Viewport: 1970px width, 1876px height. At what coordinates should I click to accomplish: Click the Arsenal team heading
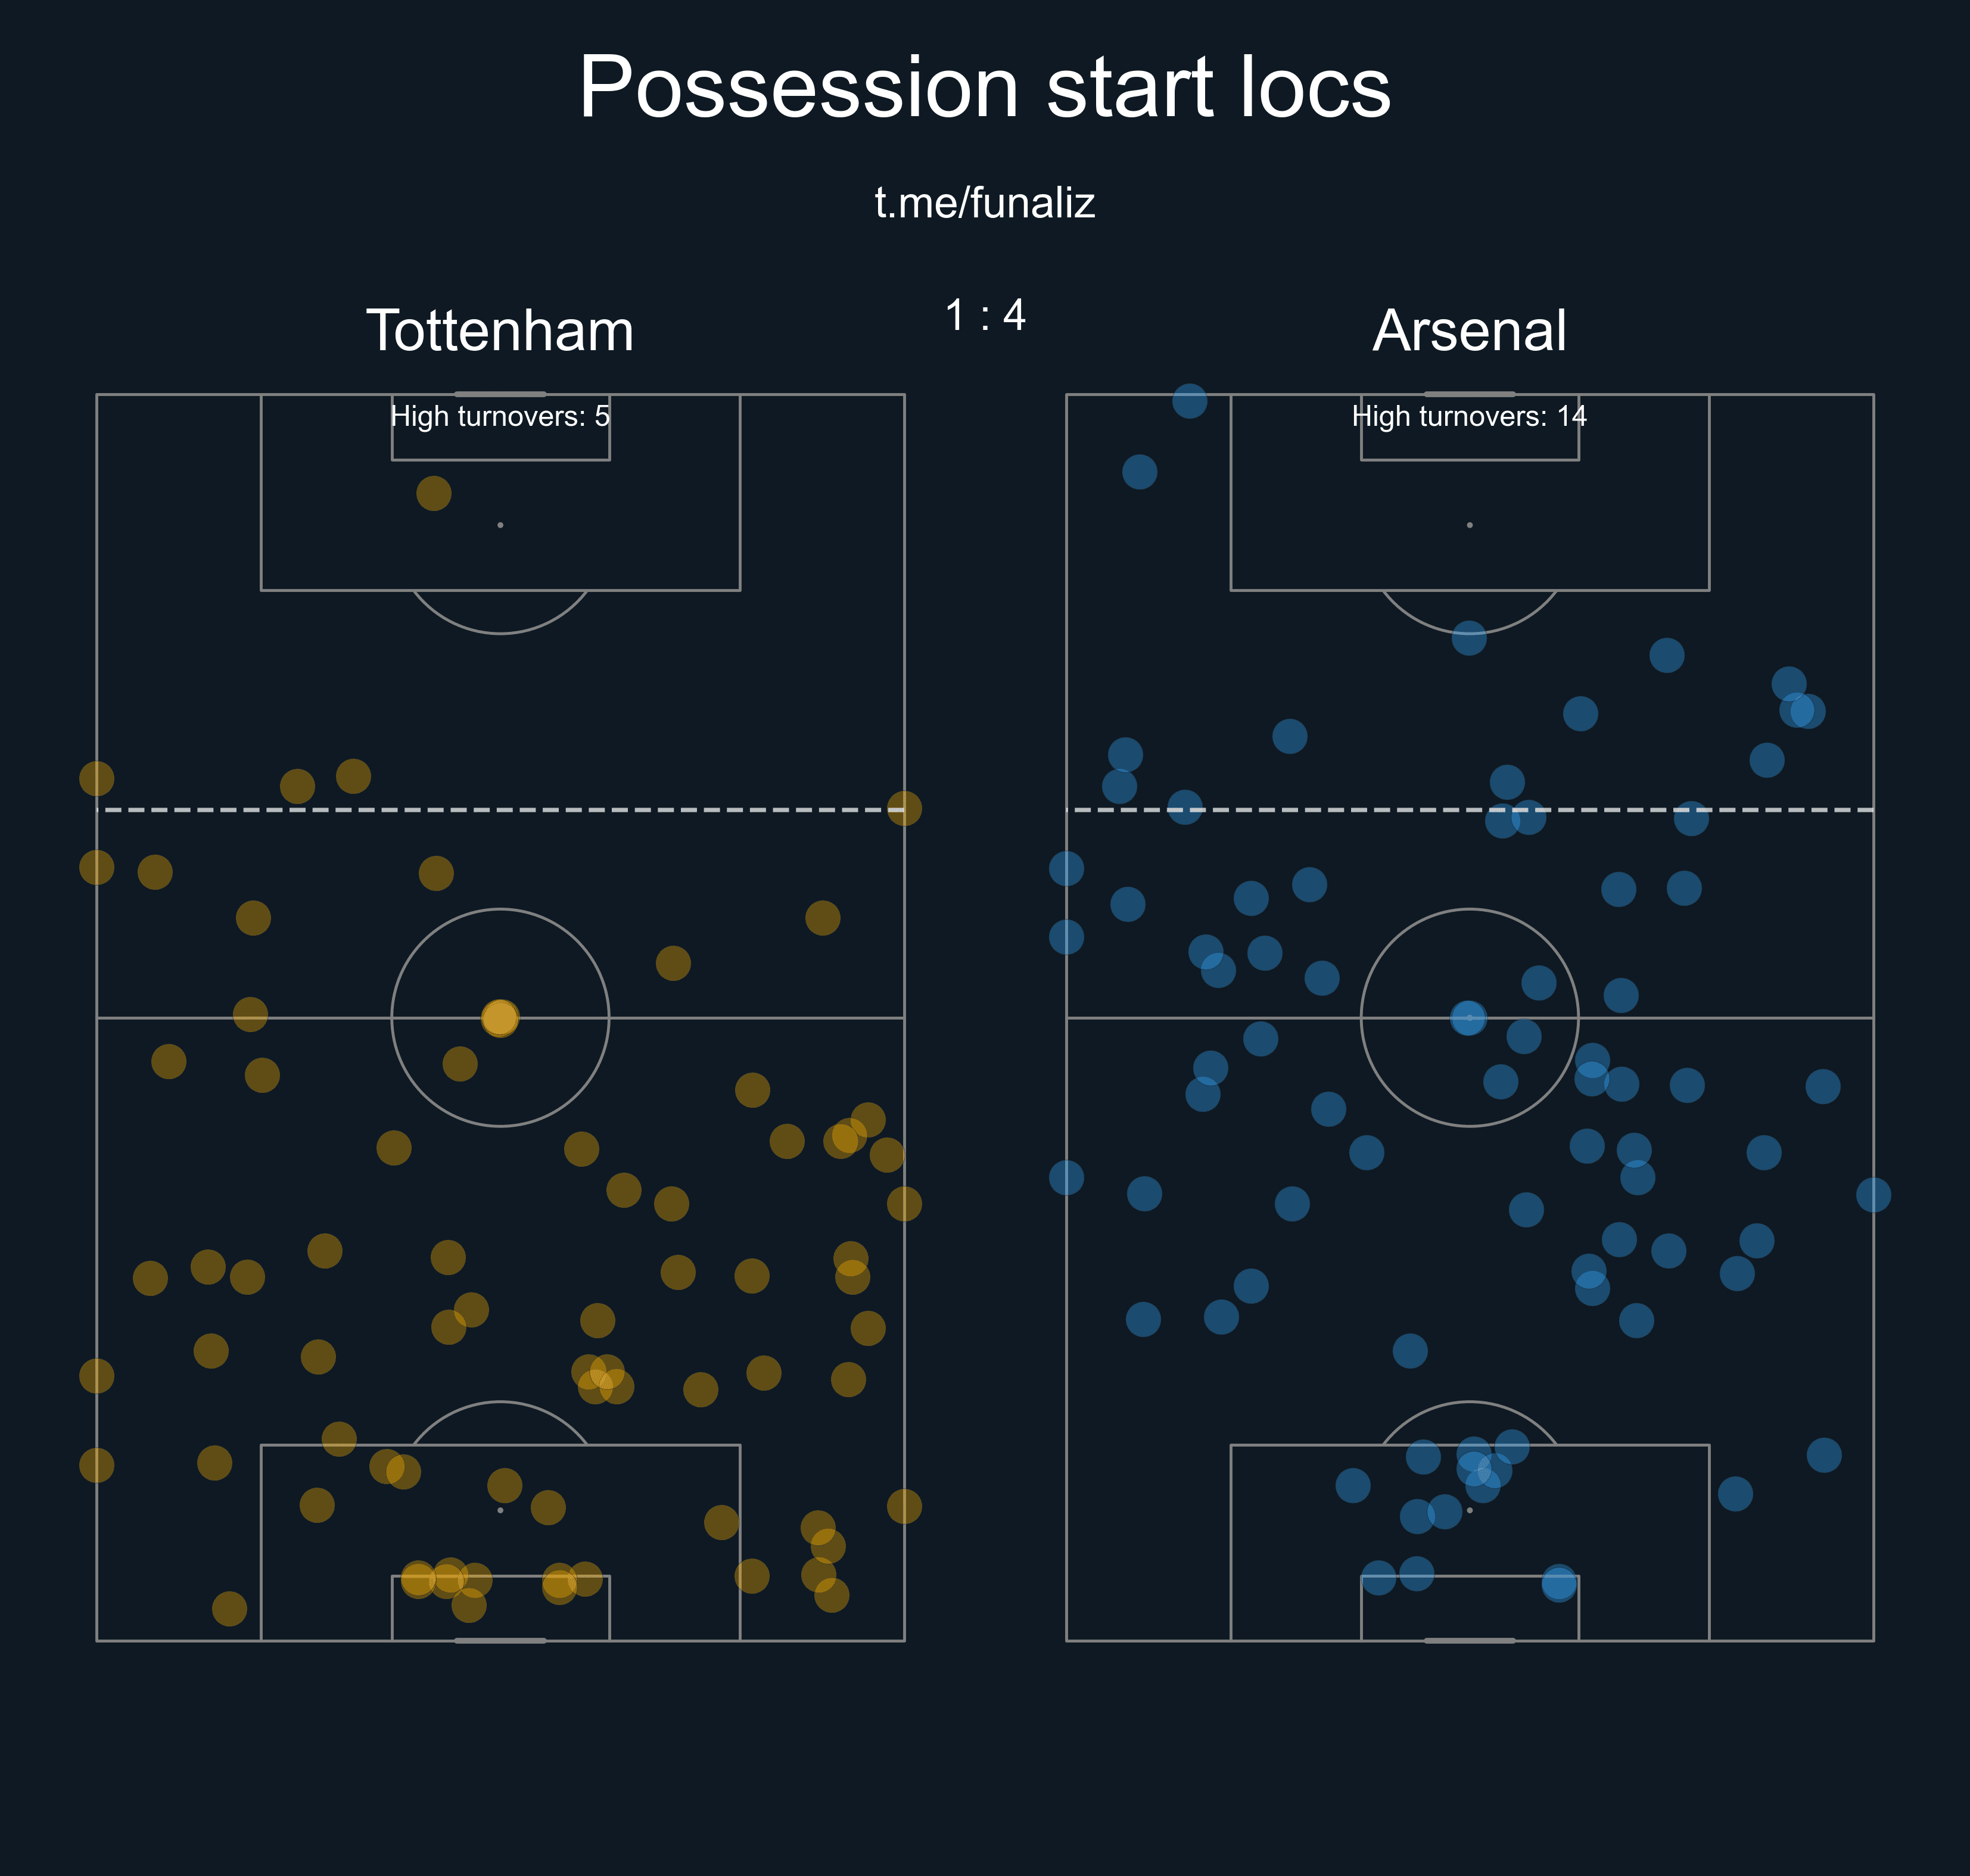pyautogui.click(x=1469, y=331)
